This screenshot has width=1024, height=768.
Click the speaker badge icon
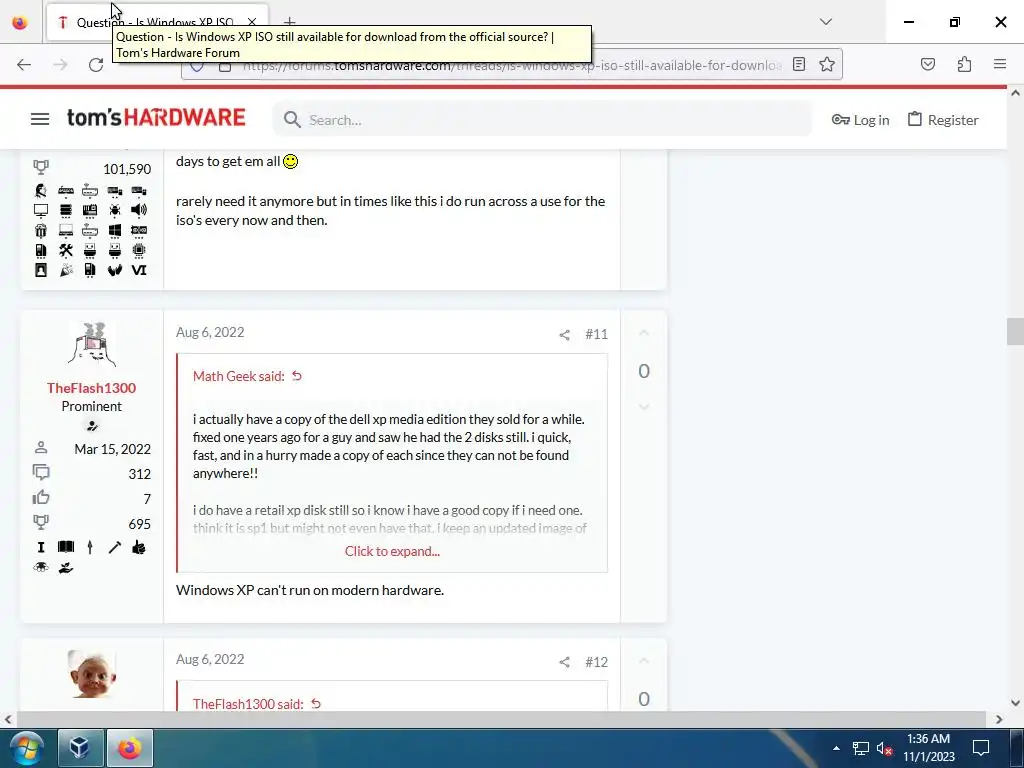click(138, 210)
